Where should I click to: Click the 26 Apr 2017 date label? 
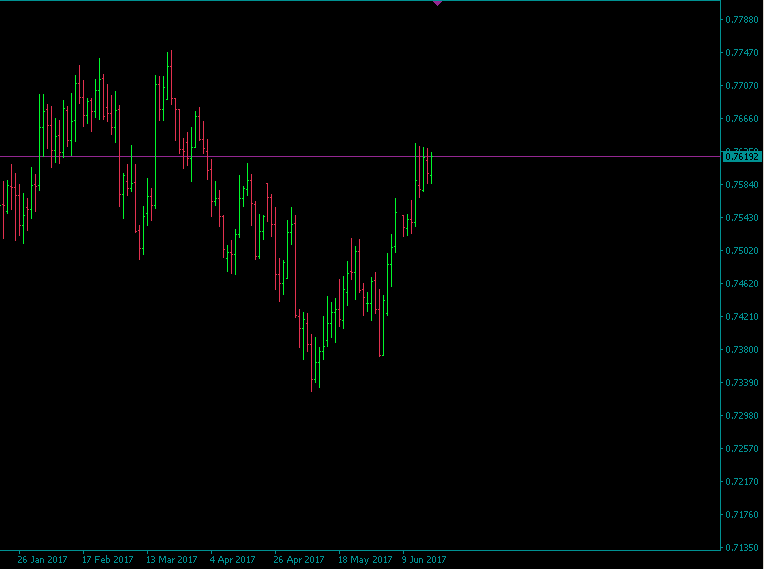[299, 560]
